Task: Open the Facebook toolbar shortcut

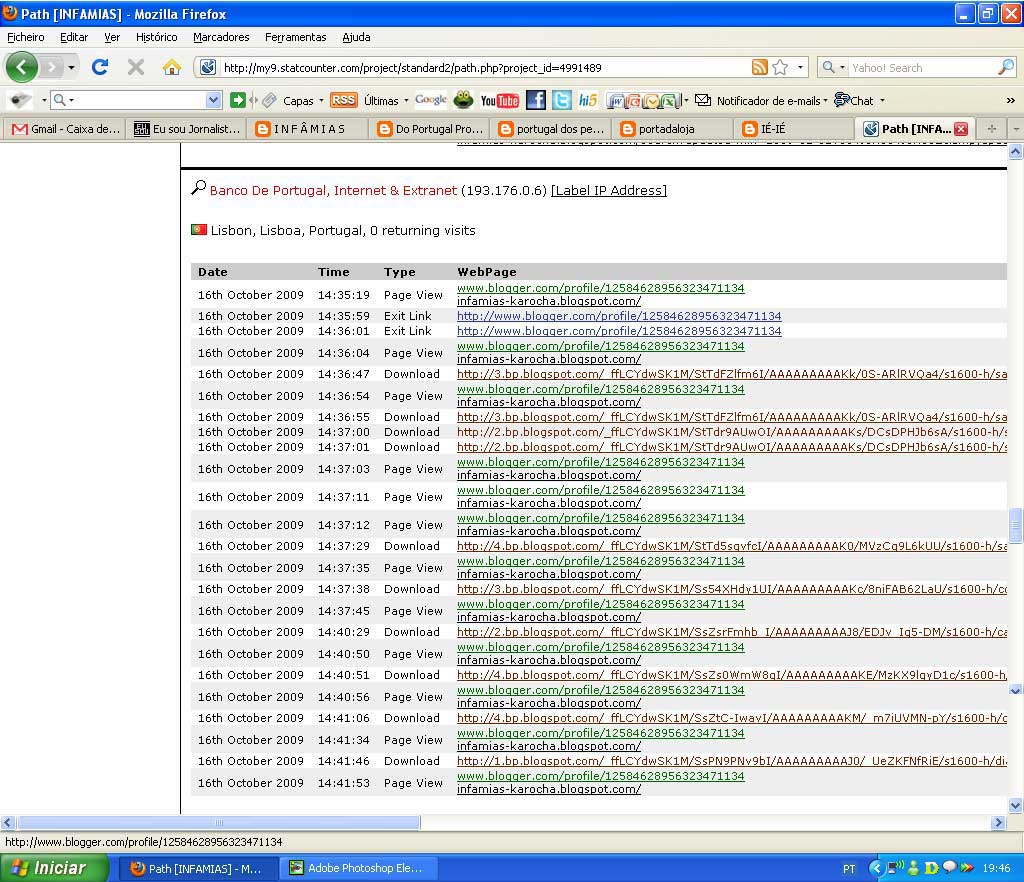Action: (x=536, y=100)
